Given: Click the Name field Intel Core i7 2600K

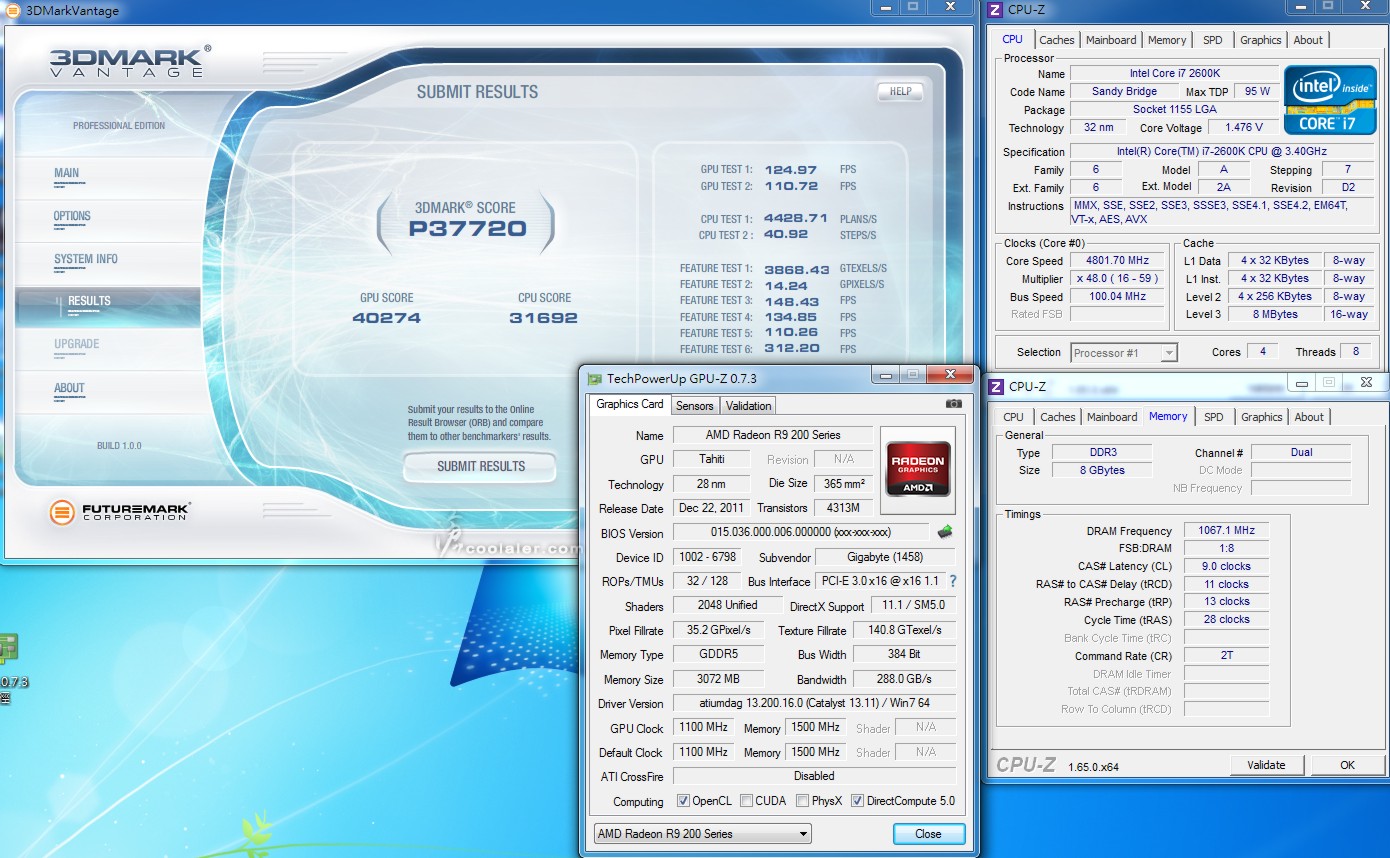Looking at the screenshot, I should coord(1174,74).
